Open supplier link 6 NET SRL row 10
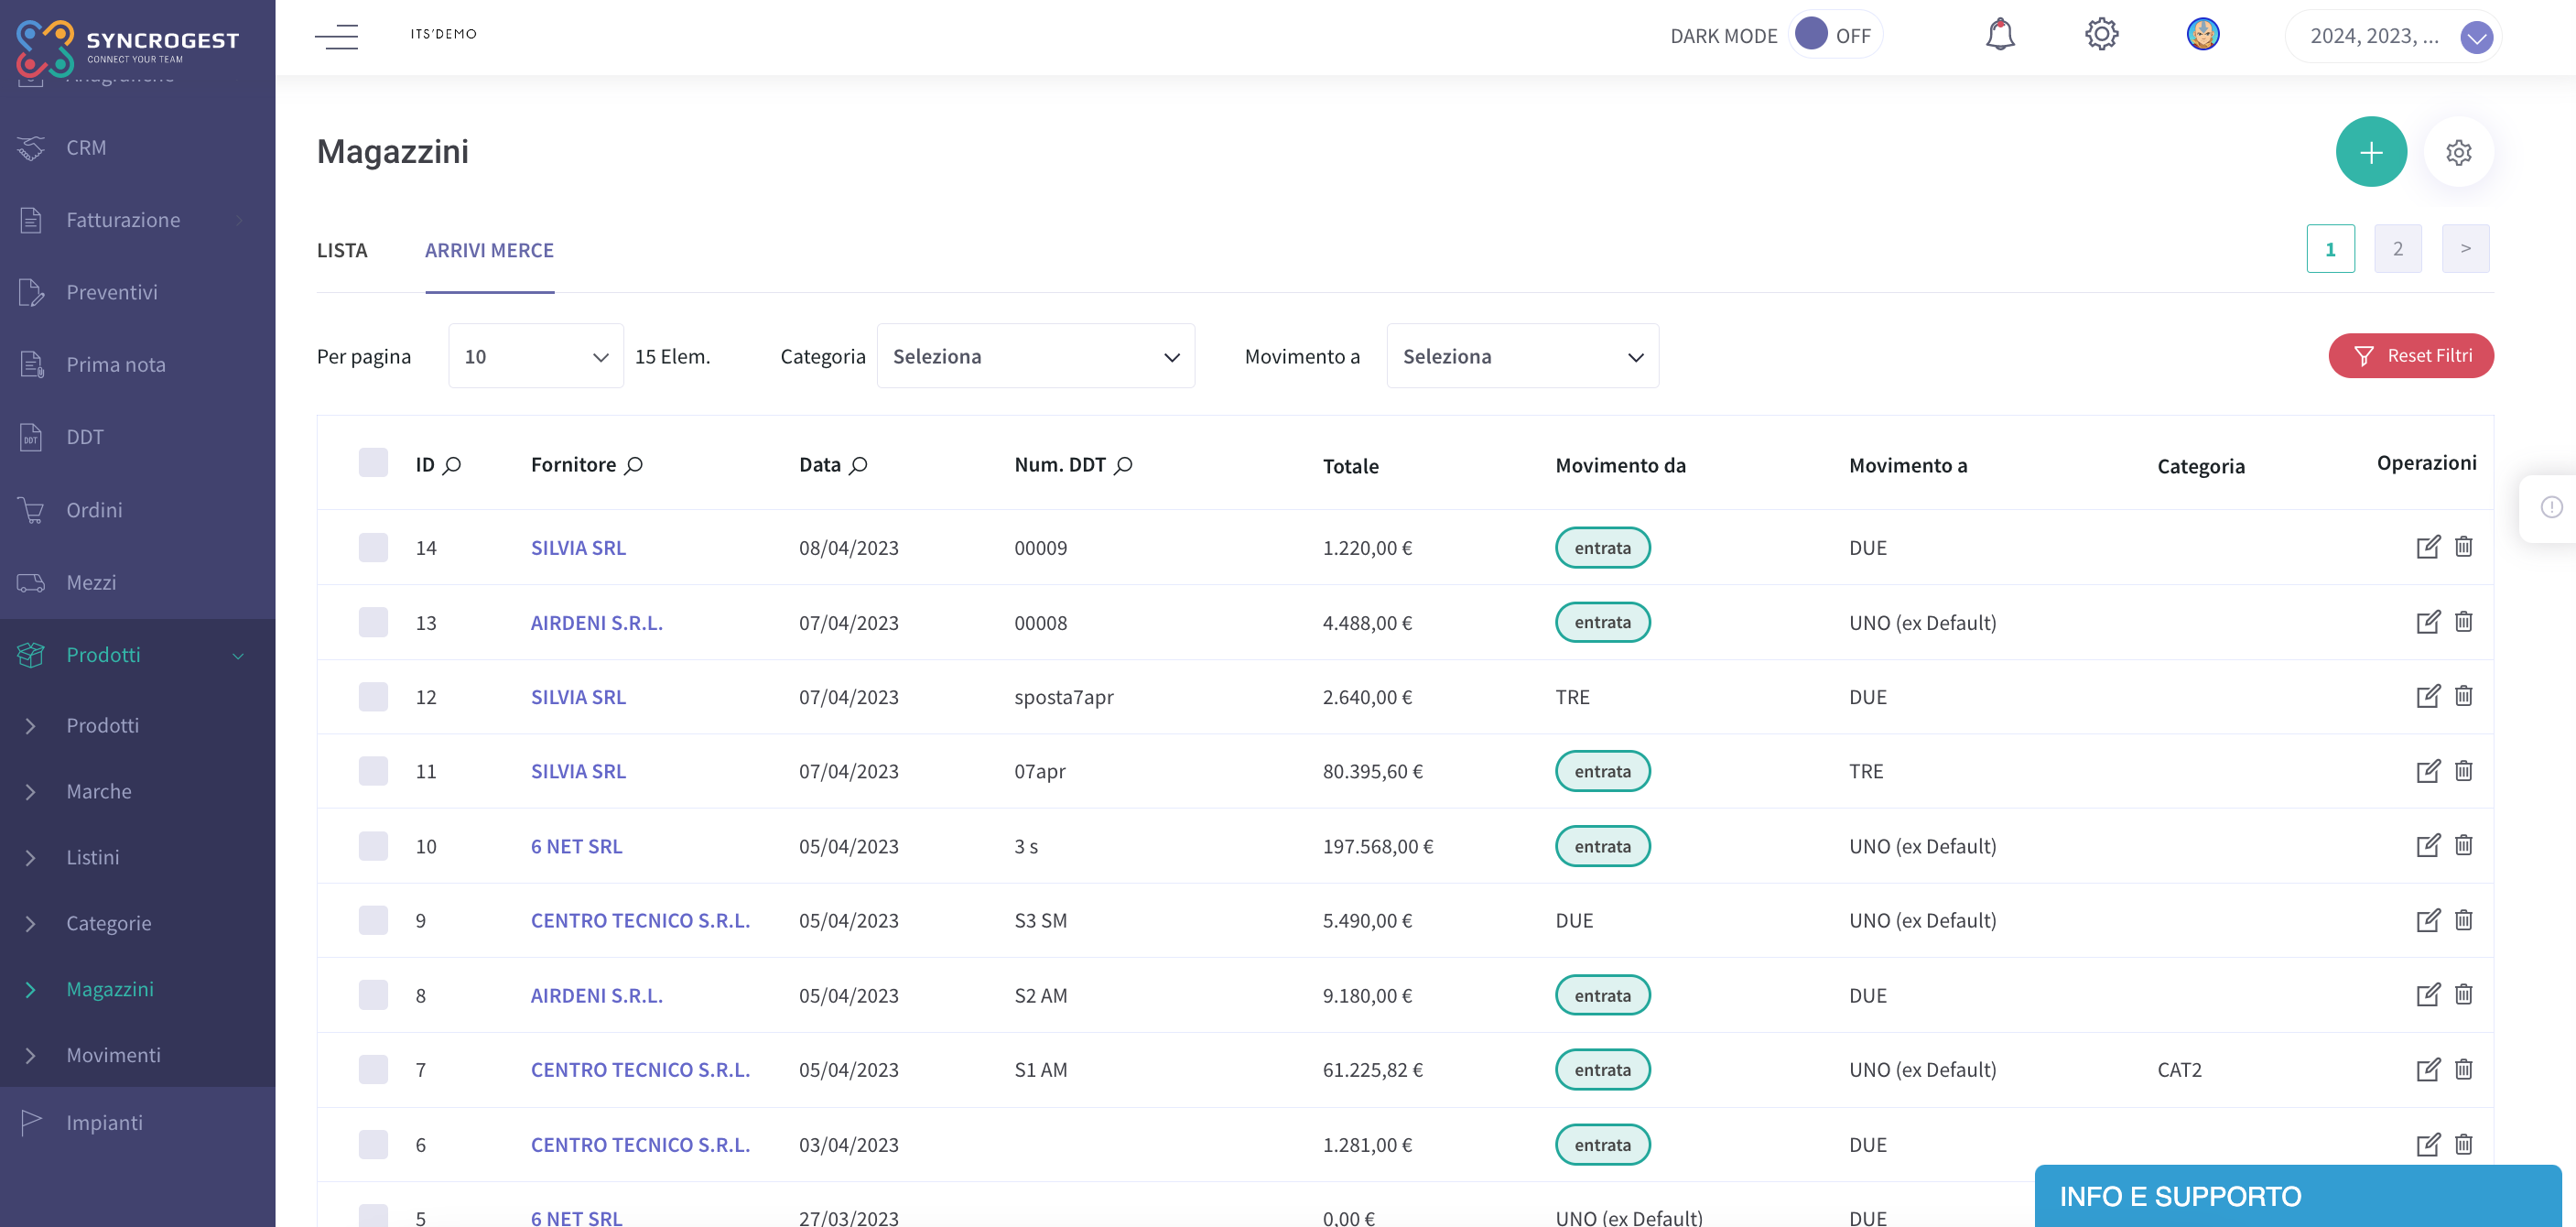This screenshot has height=1227, width=2576. point(577,847)
